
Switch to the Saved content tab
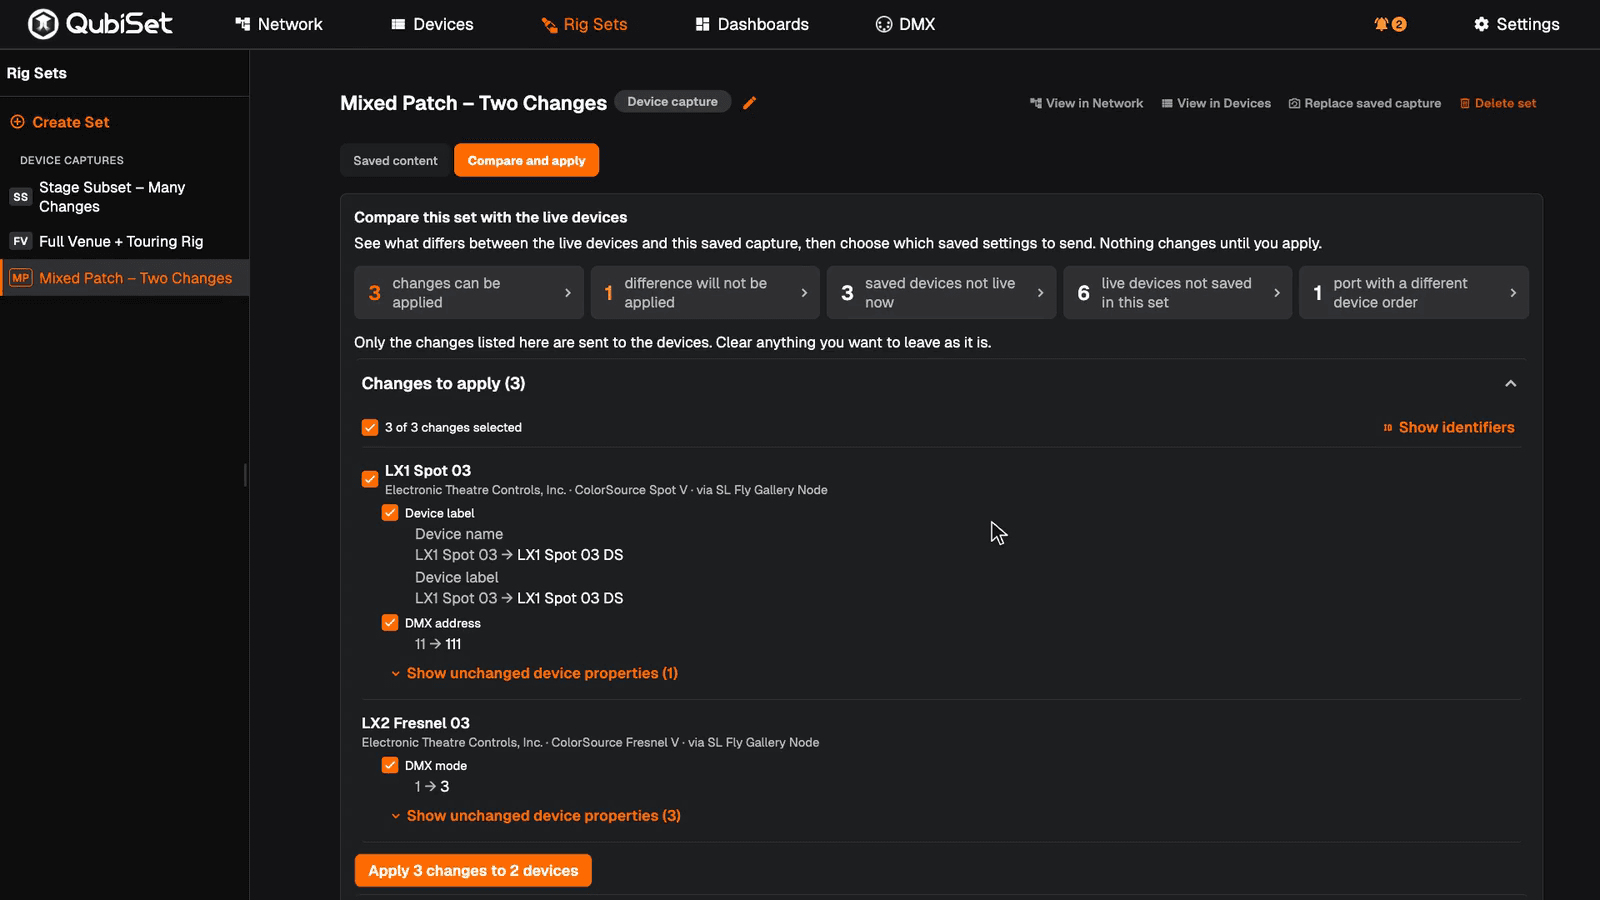pyautogui.click(x=395, y=160)
